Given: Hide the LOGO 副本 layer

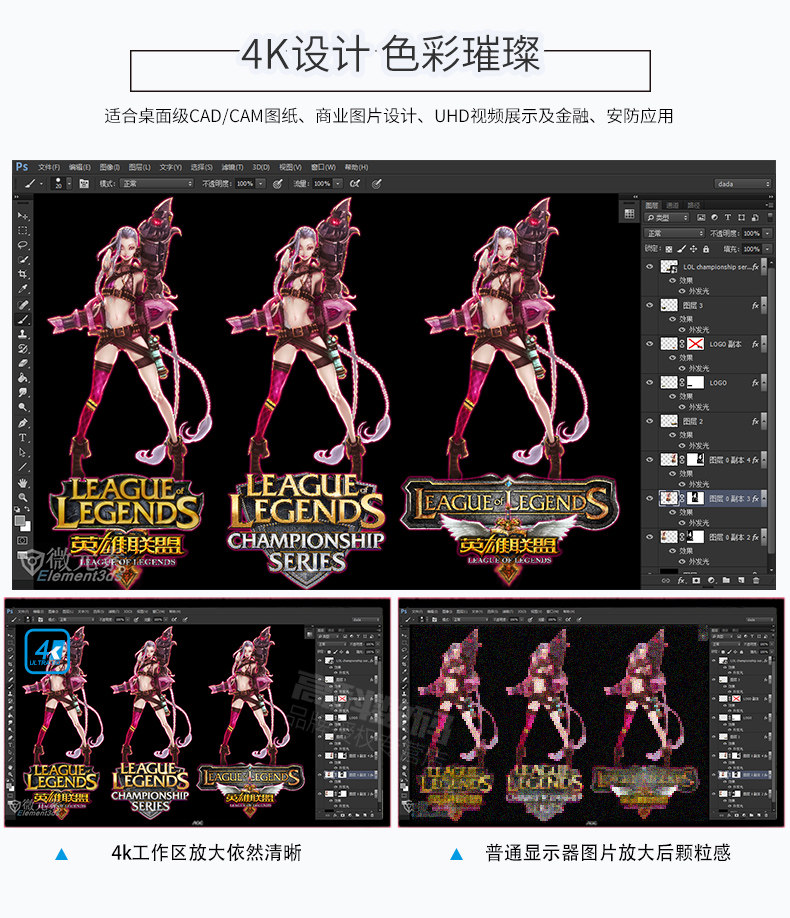Looking at the screenshot, I should click(649, 344).
